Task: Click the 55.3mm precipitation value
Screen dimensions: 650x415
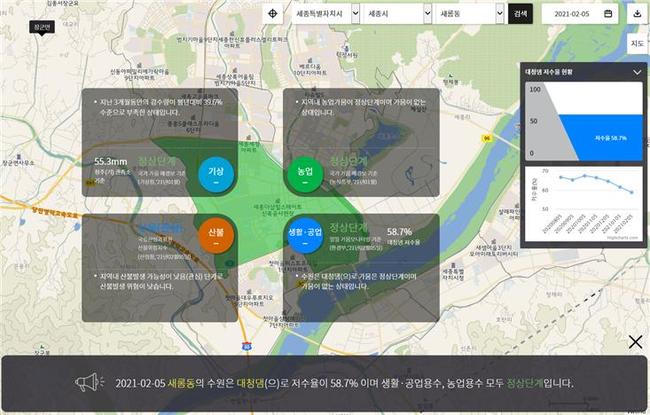Action: click(x=111, y=161)
